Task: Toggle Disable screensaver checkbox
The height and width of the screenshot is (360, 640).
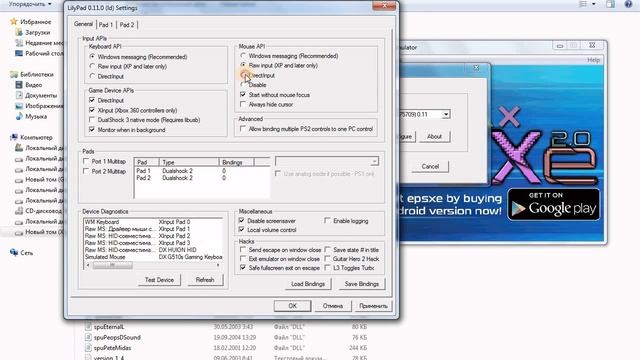Action: pos(242,220)
